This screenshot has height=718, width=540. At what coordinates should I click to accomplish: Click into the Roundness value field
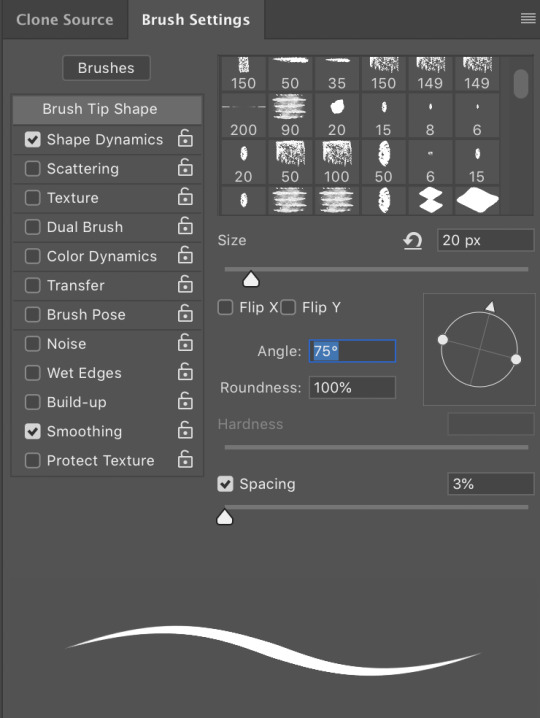pos(352,388)
